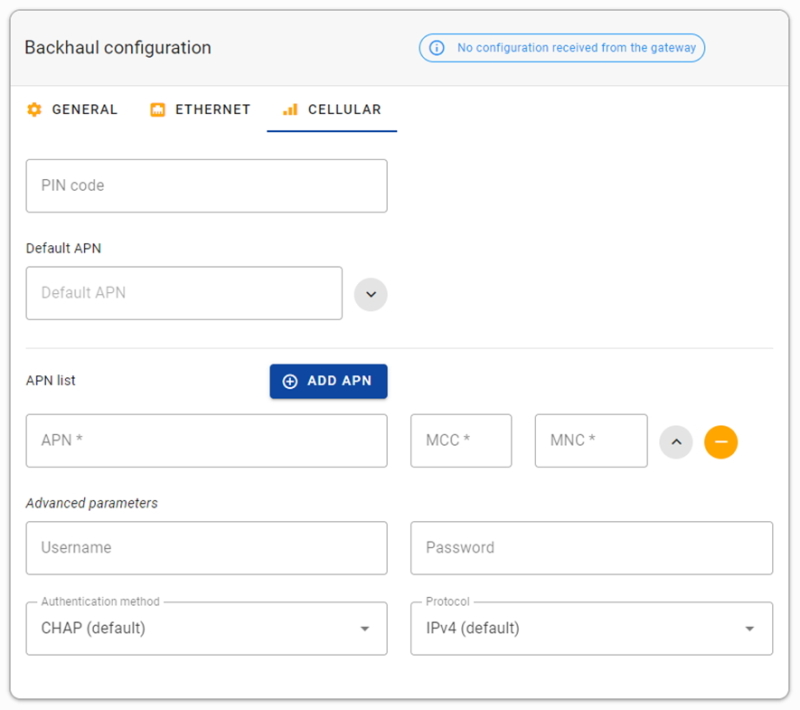Collapse the APN entry with the up chevron
The width and height of the screenshot is (800, 710).
[x=676, y=440]
